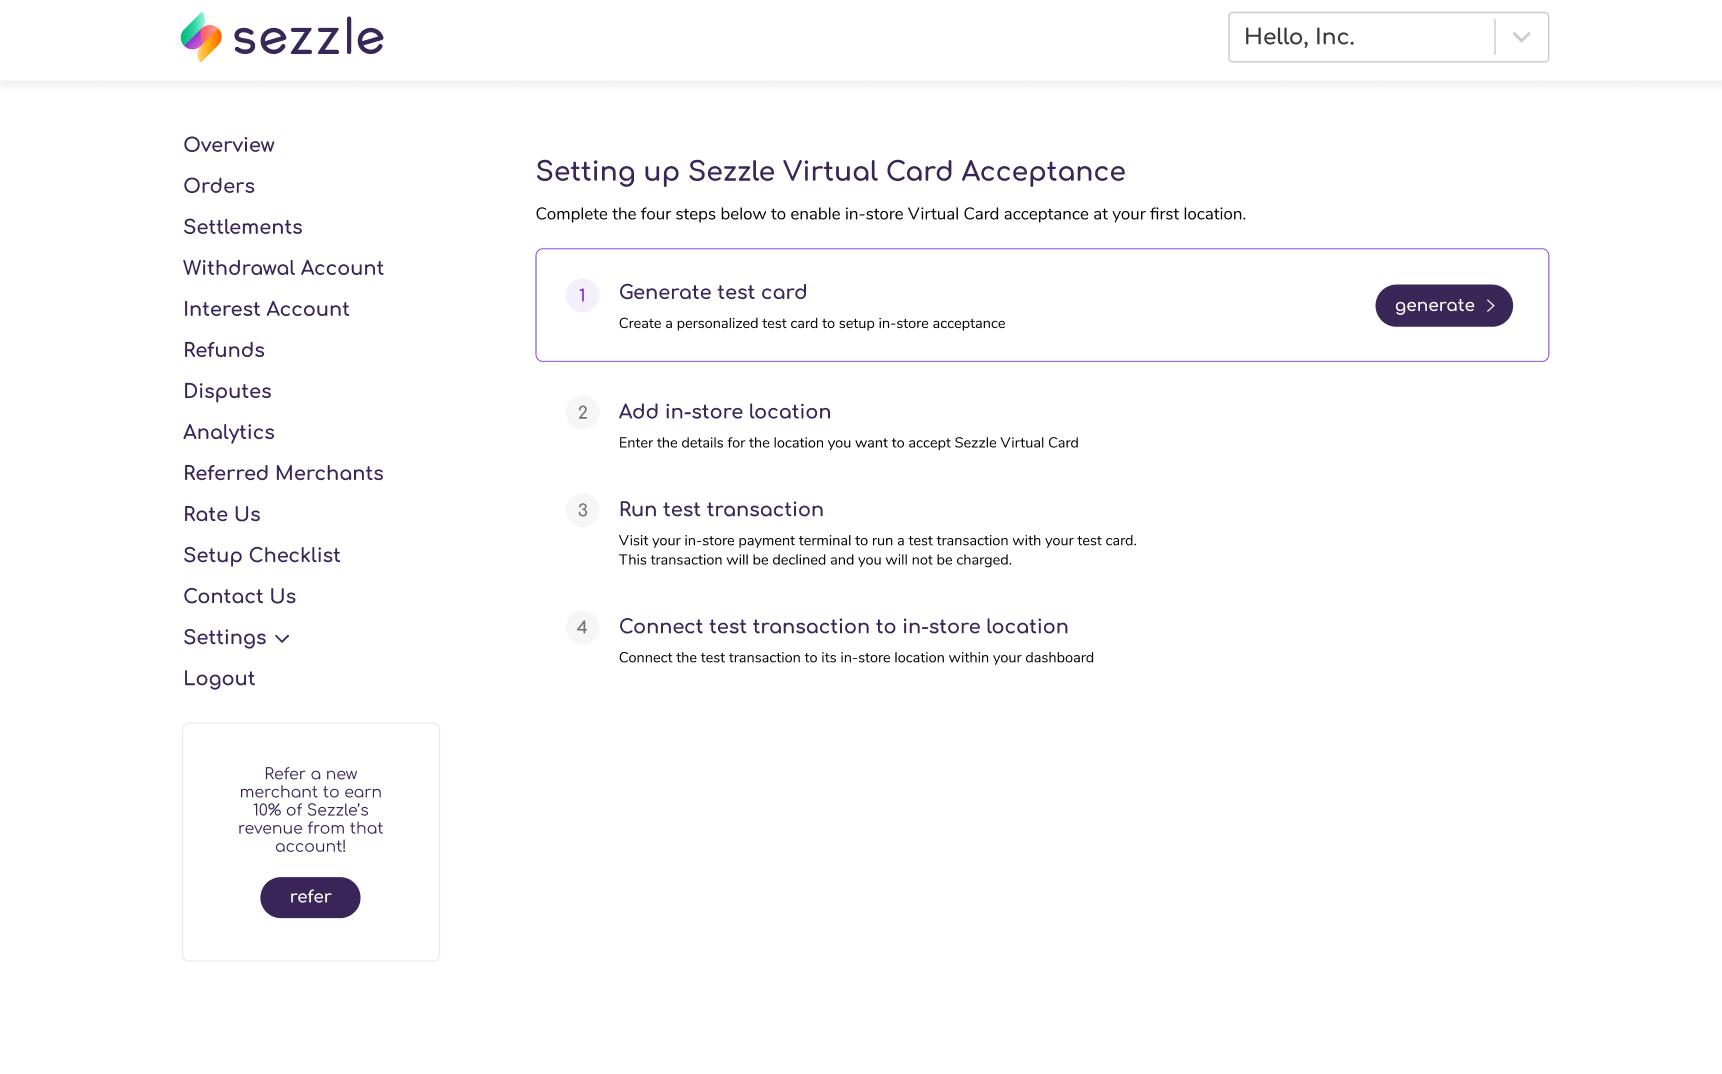The height and width of the screenshot is (1074, 1722).
Task: Click step circle 1 next to Generate test card
Action: point(582,295)
